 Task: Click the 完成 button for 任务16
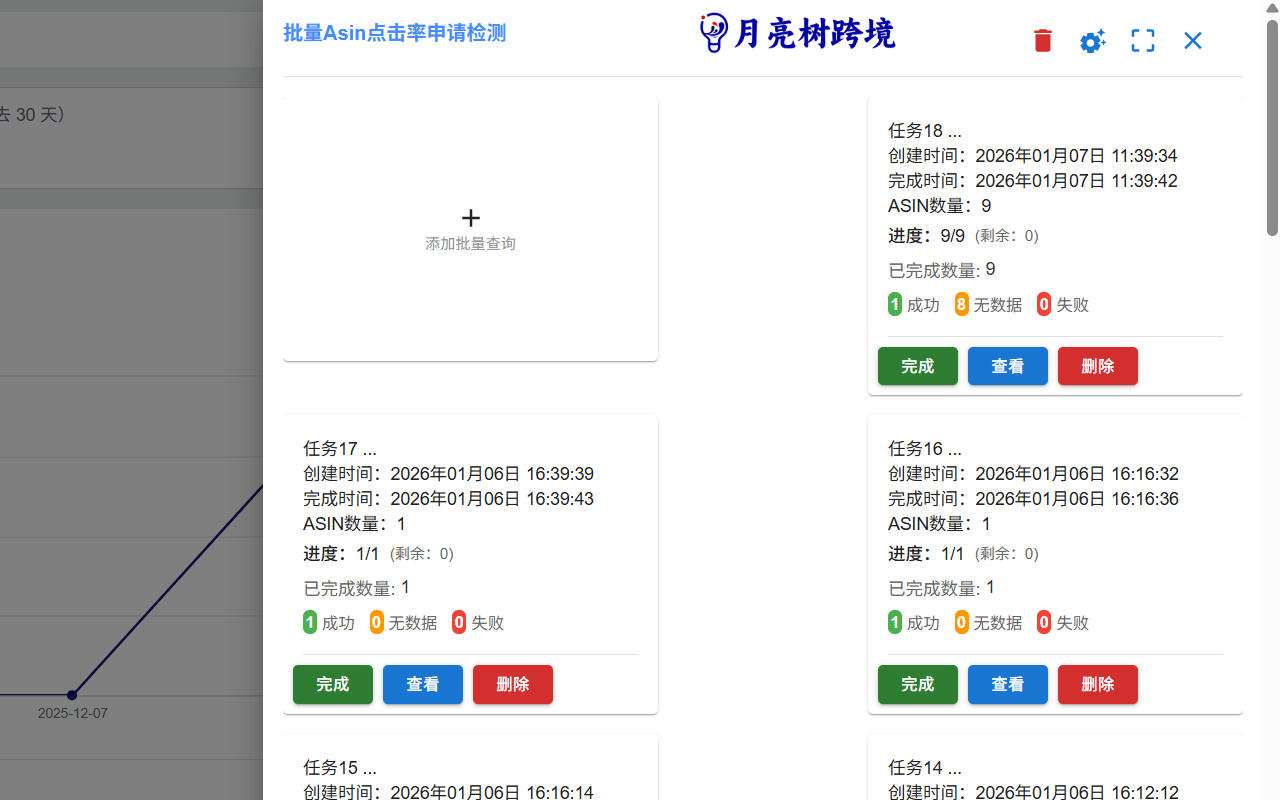click(x=917, y=684)
